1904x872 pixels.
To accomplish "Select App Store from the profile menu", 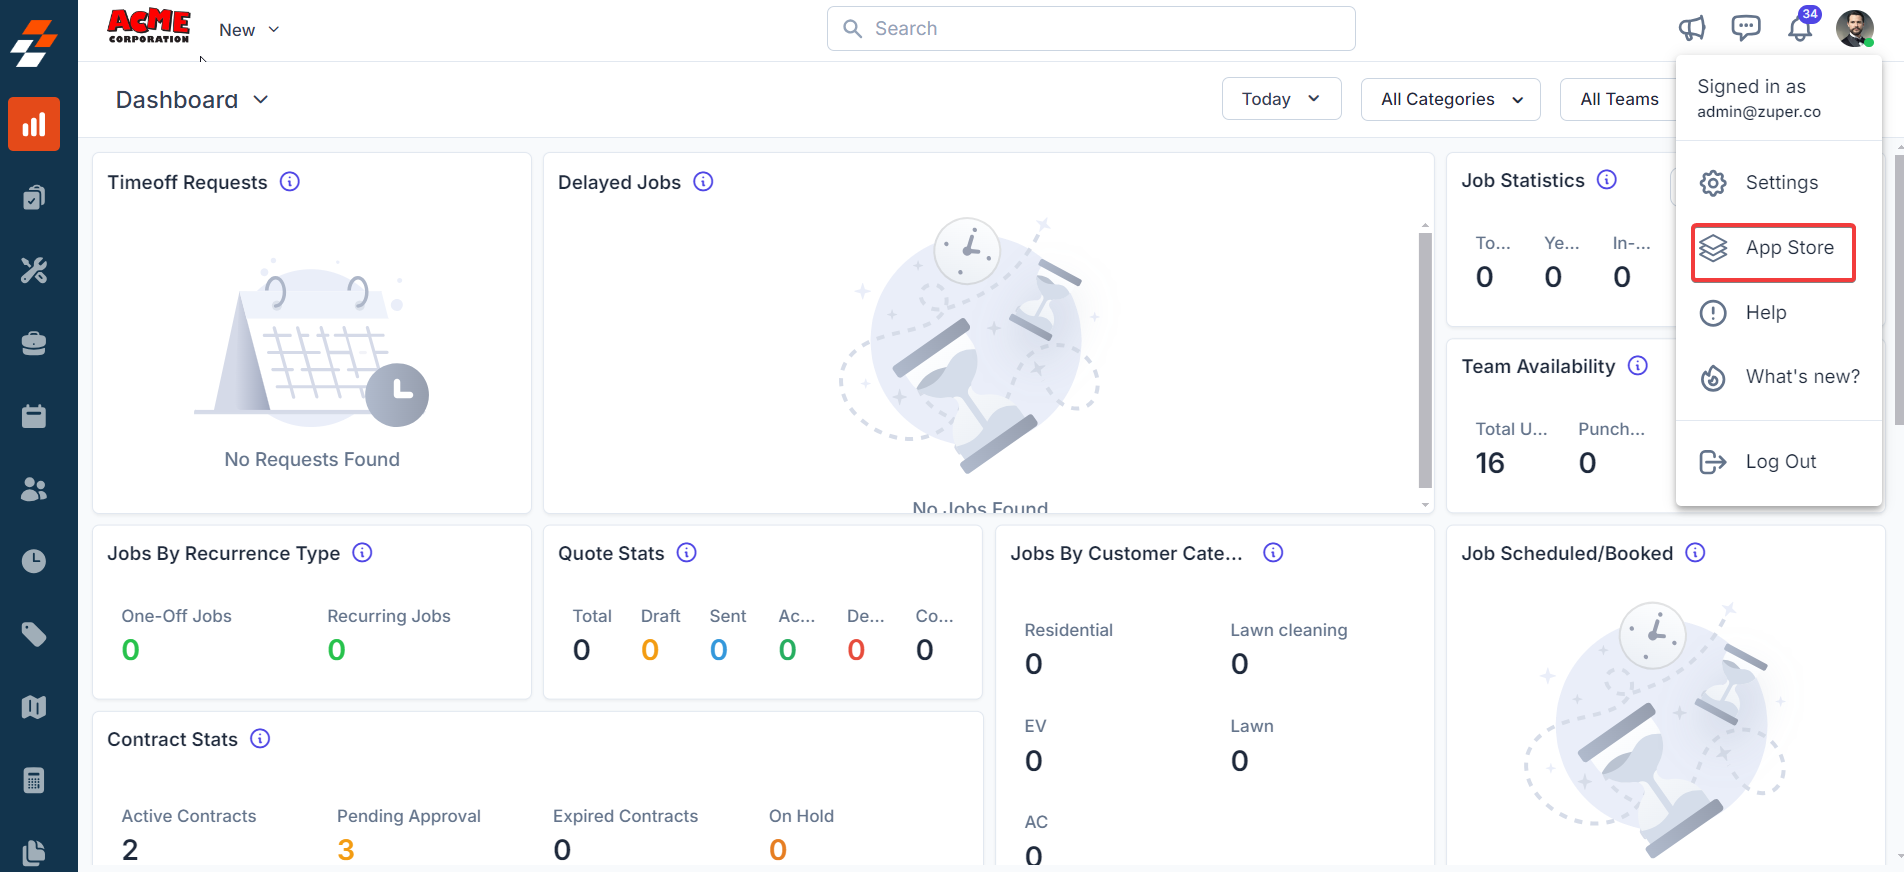I will coord(1773,248).
